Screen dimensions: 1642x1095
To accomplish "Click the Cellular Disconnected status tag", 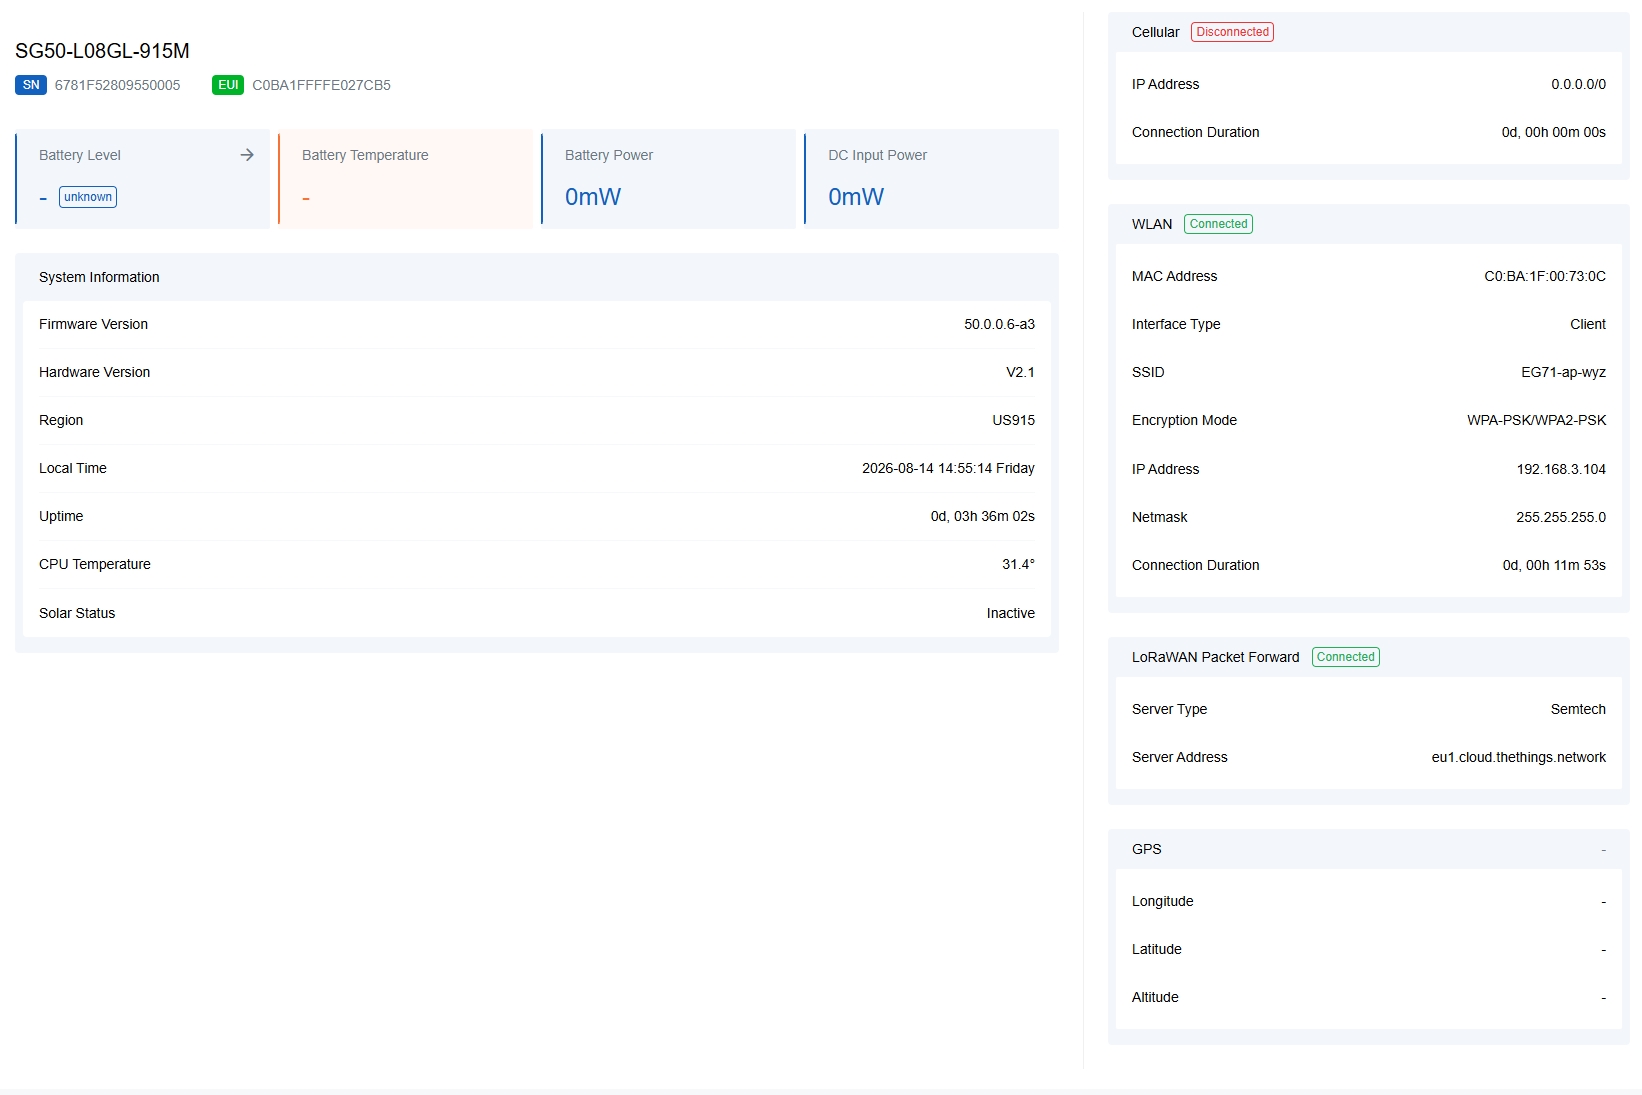I will pos(1232,32).
